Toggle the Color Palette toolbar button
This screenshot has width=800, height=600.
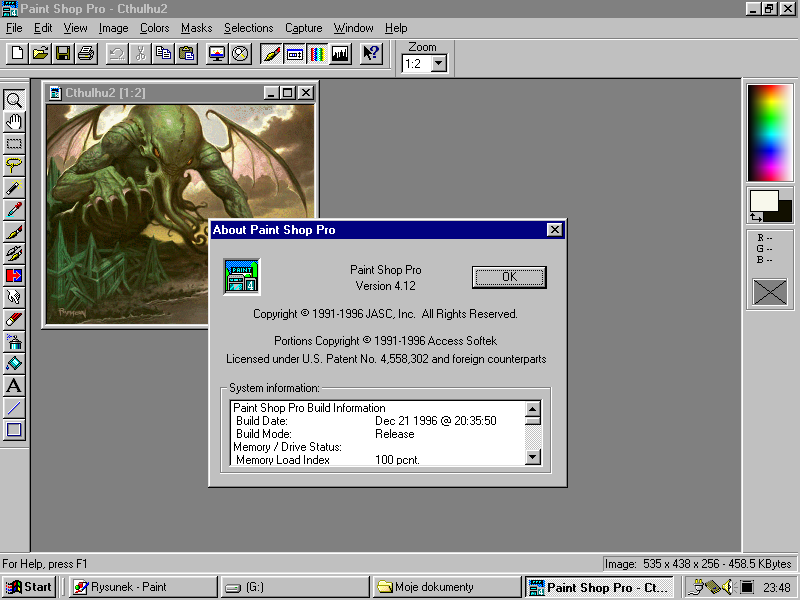pyautogui.click(x=318, y=53)
